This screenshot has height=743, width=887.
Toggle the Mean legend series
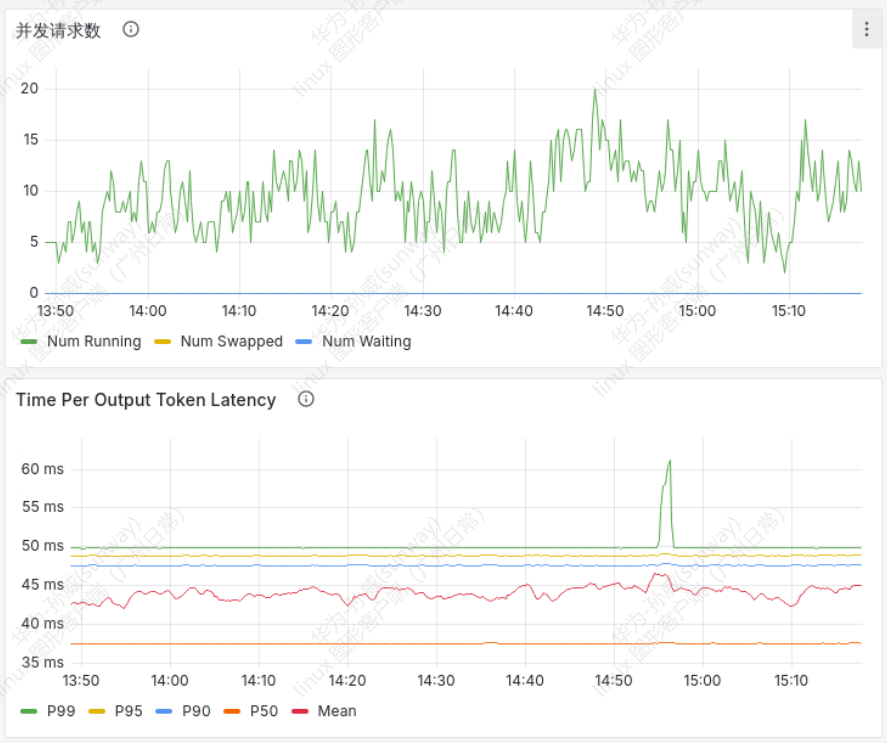pyautogui.click(x=337, y=711)
